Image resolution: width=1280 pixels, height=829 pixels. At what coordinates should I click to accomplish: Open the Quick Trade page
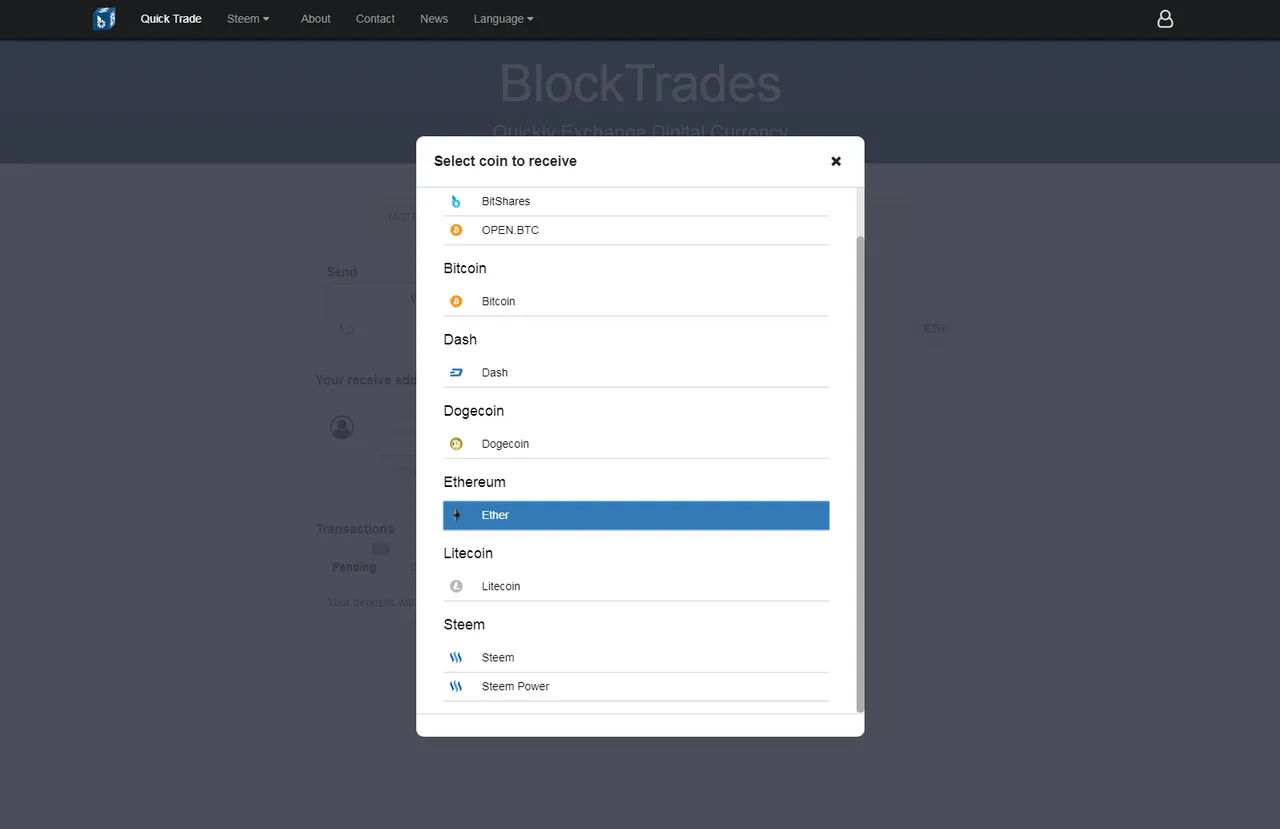coord(171,19)
